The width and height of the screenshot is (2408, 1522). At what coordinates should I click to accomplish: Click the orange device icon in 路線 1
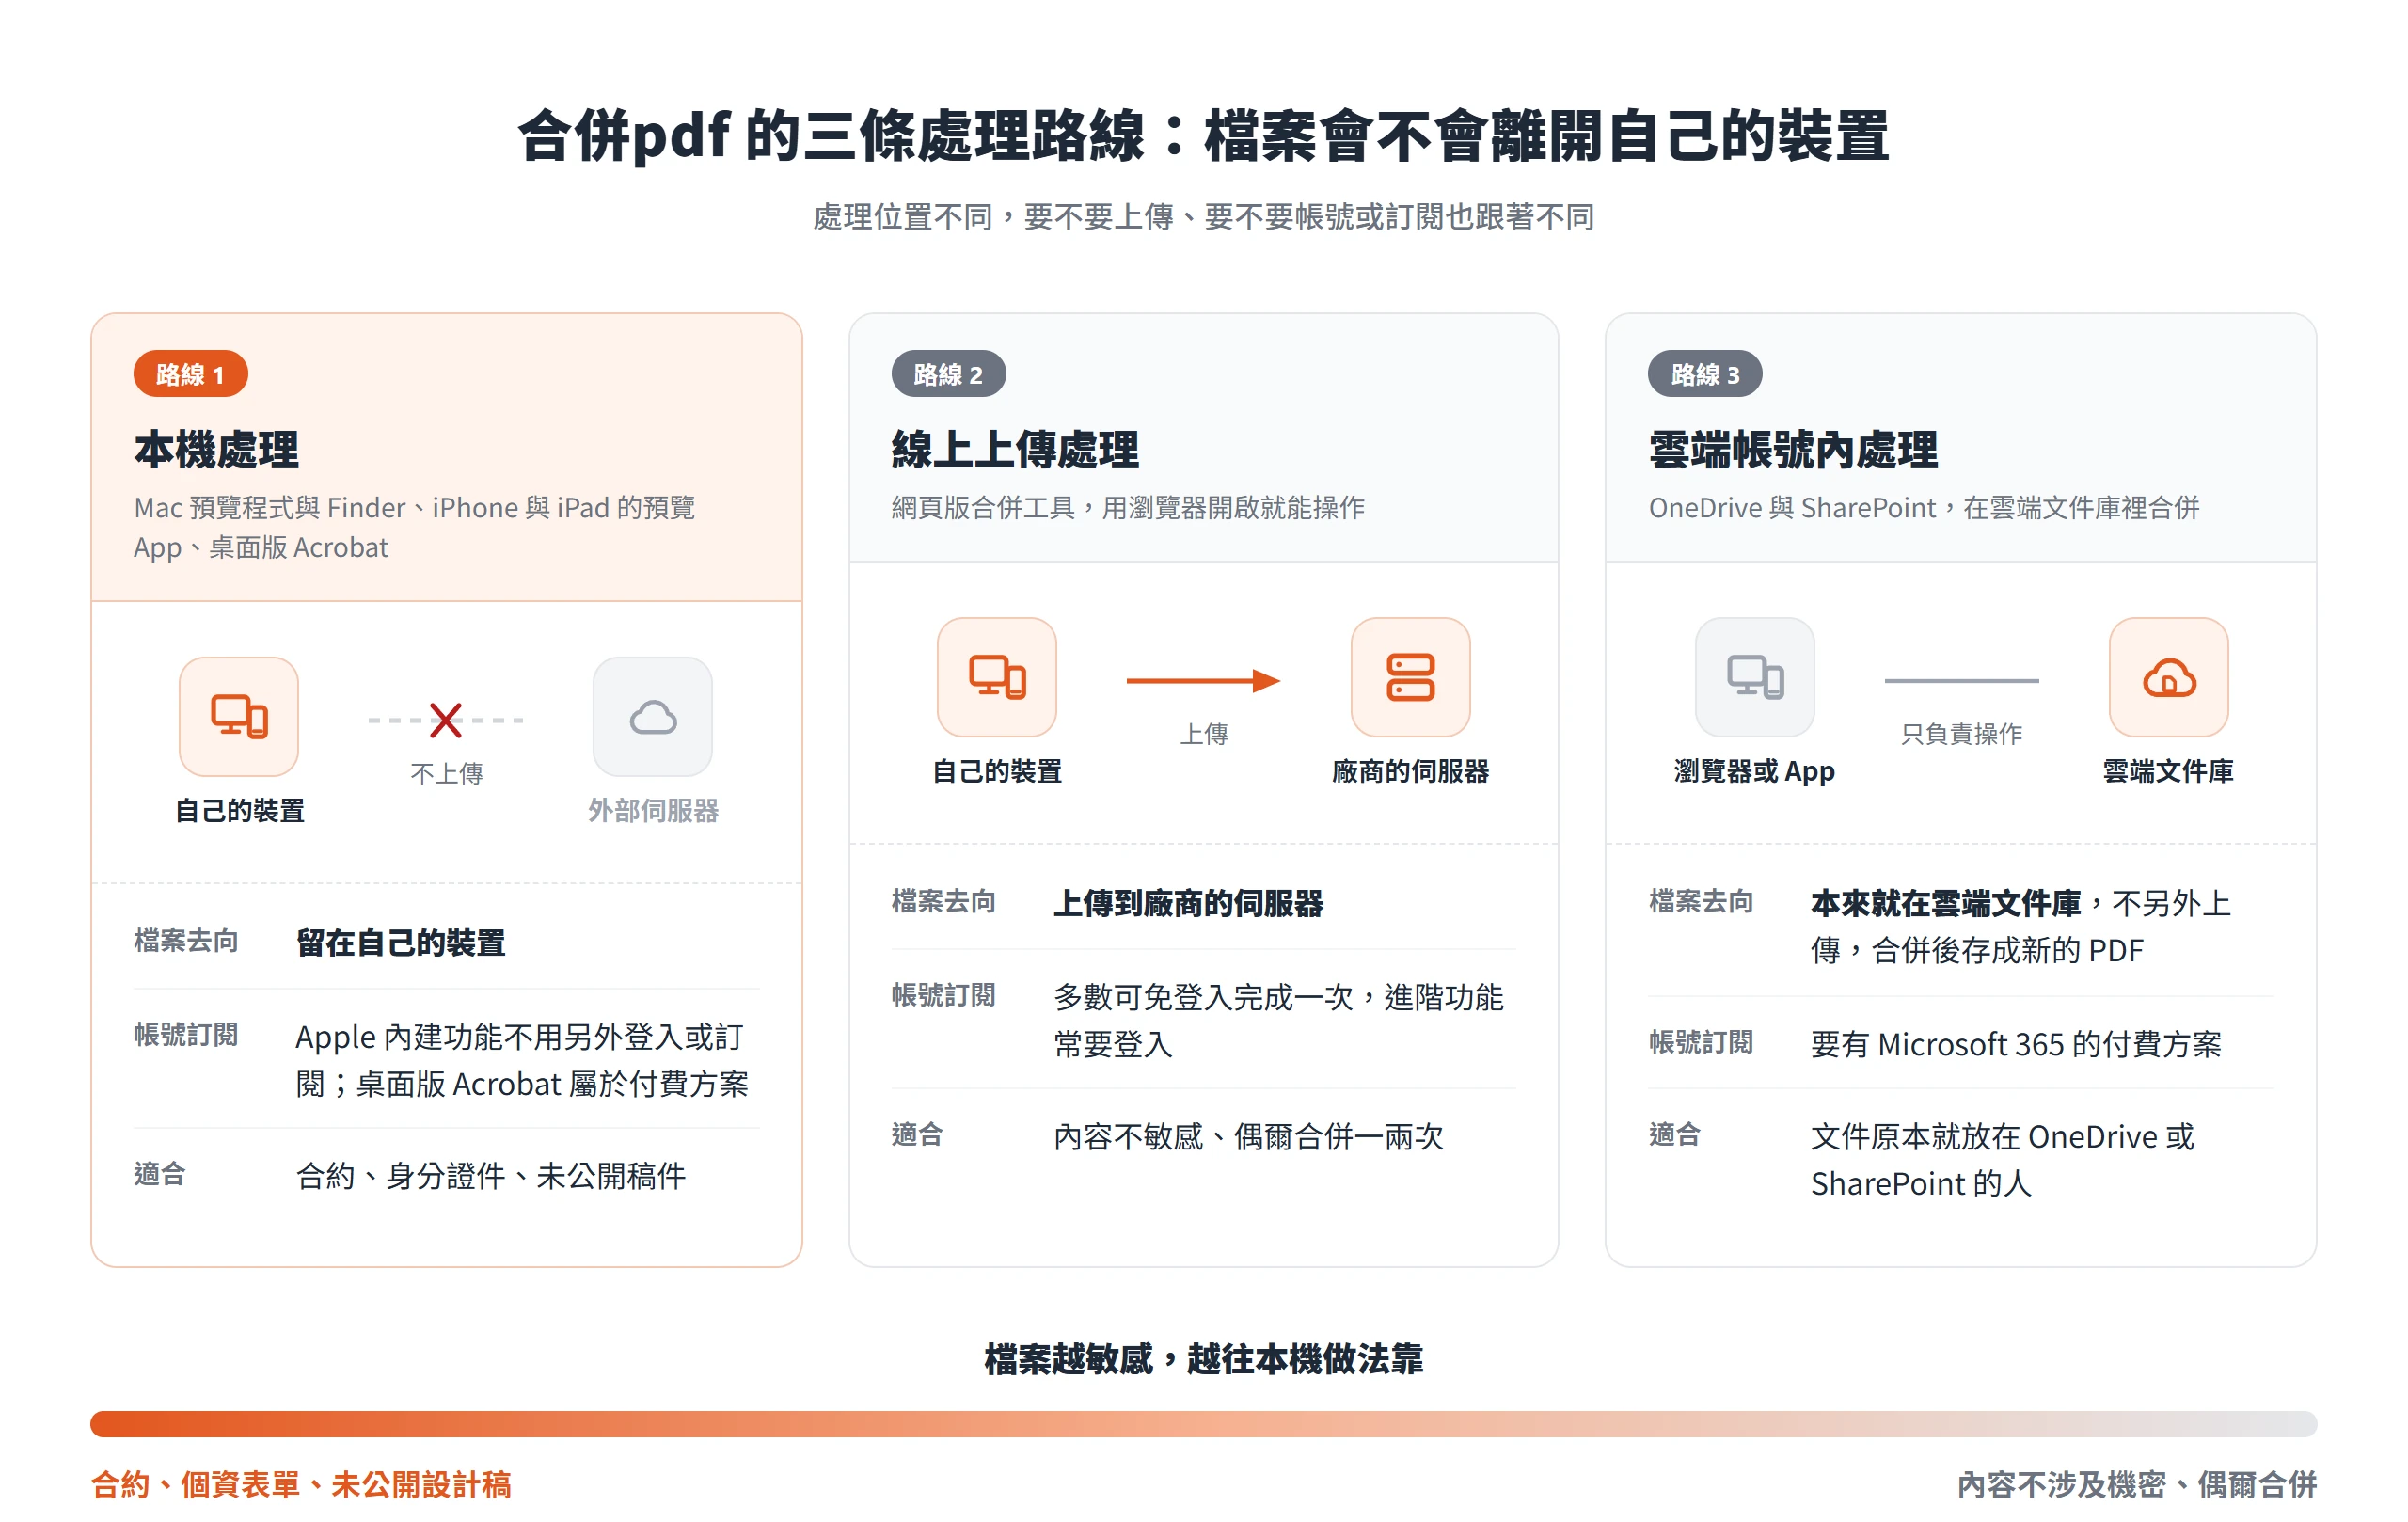pos(239,716)
